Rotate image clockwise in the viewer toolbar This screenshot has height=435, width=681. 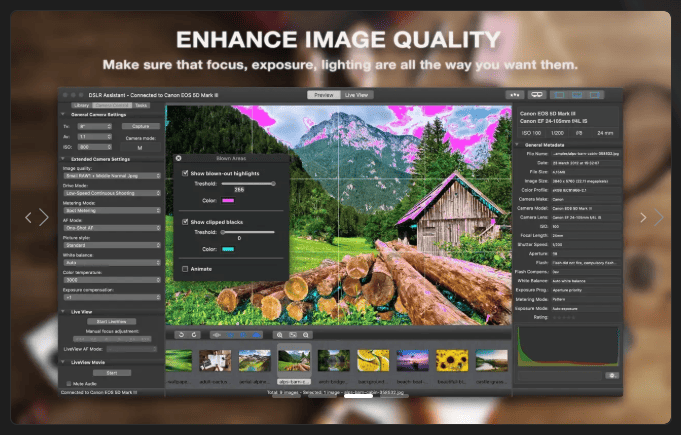point(194,335)
